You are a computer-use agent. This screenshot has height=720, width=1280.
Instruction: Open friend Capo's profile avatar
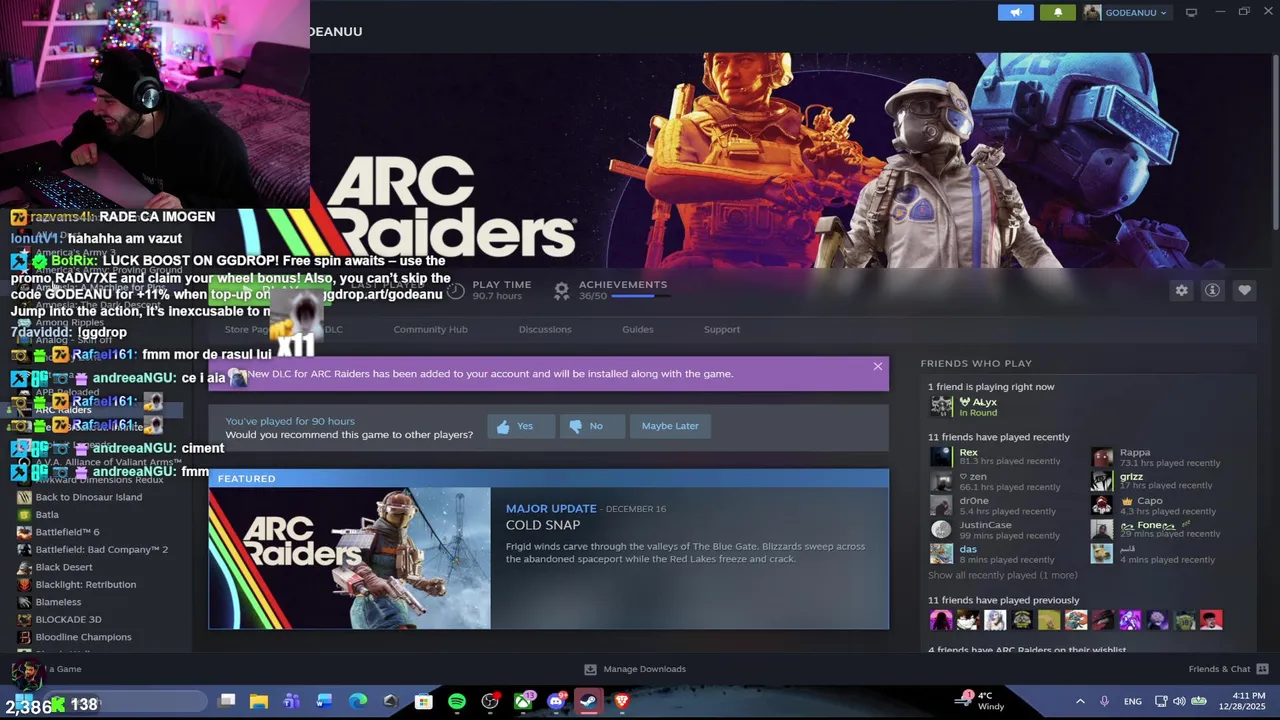(1102, 505)
